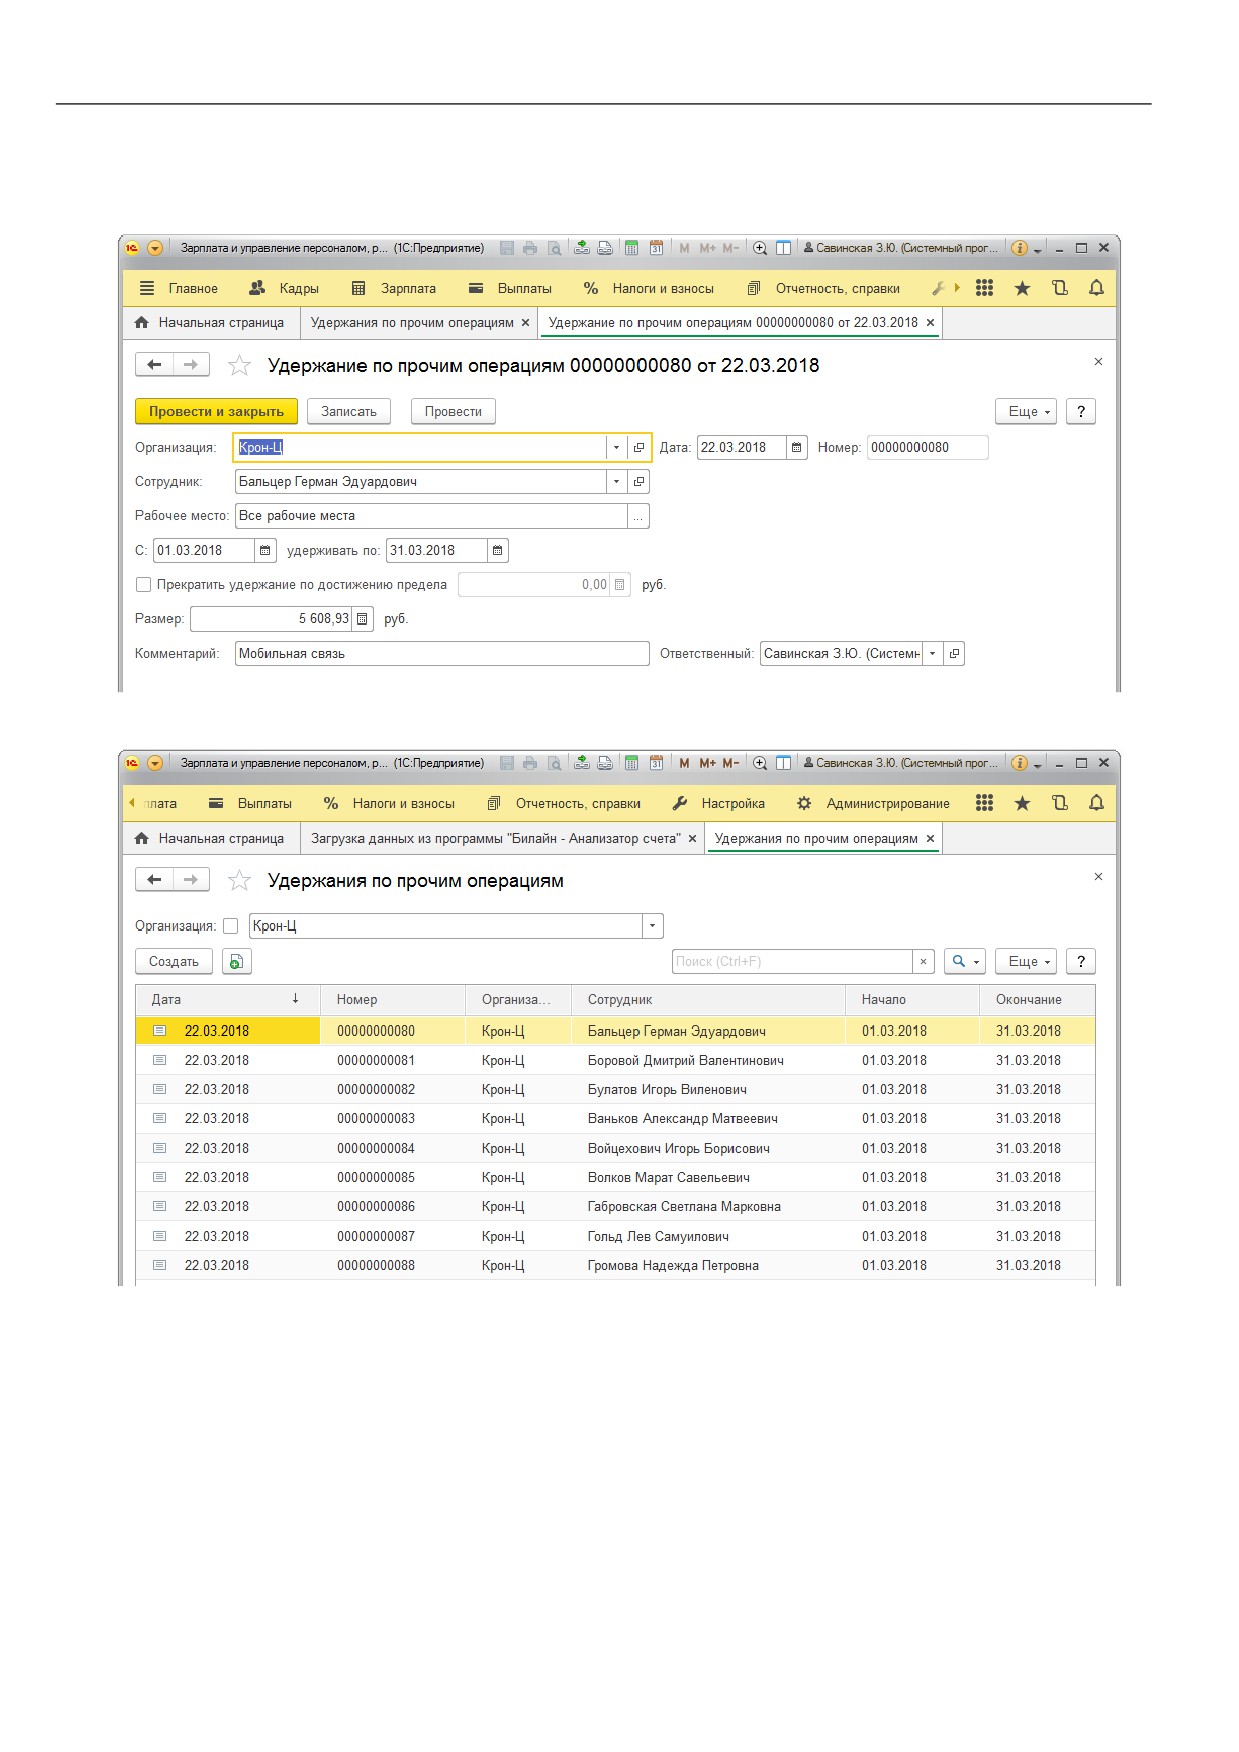The width and height of the screenshot is (1239, 1752).
Task: Click info icon in upper title bar
Action: (x=1019, y=248)
